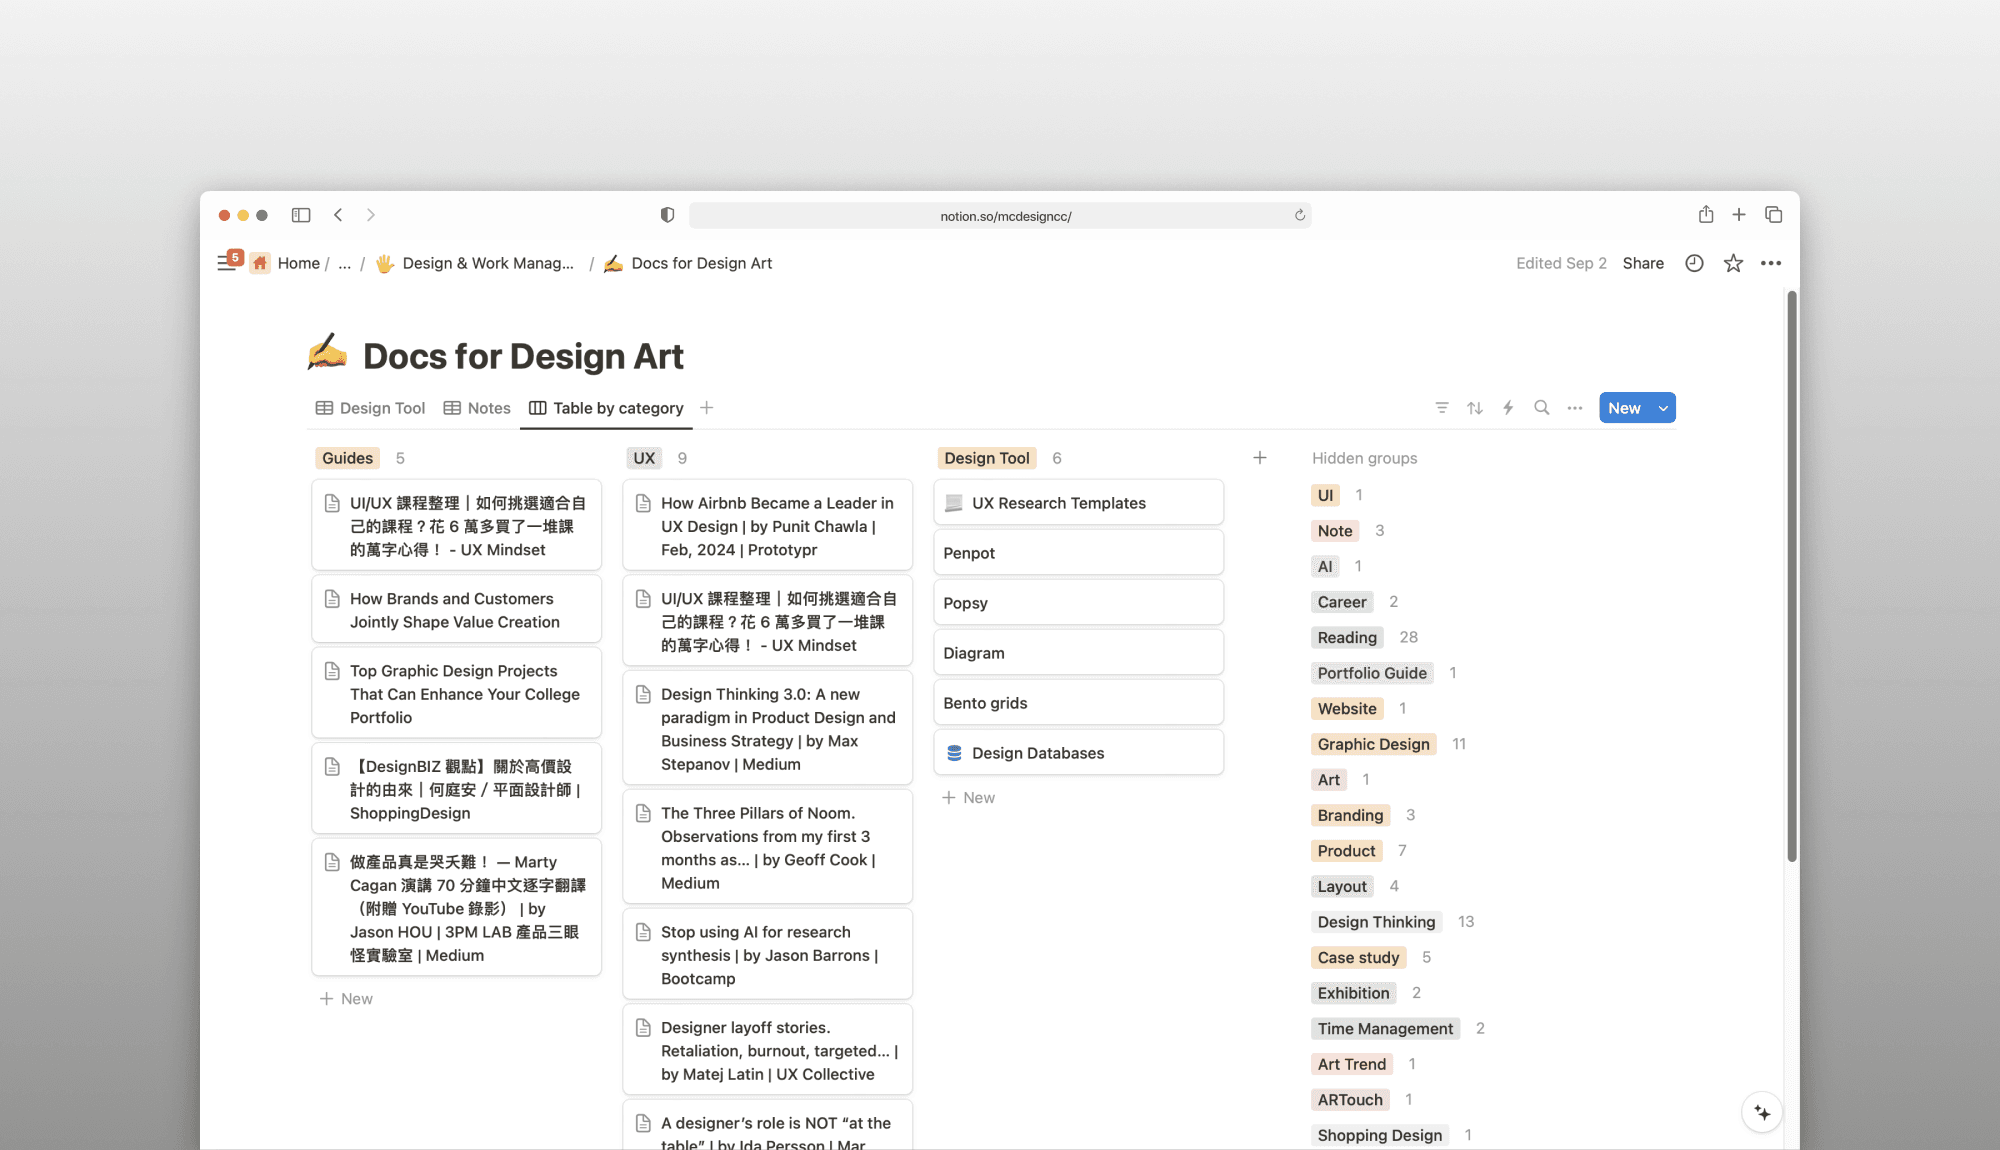Click the browser privacy shield icon
The height and width of the screenshot is (1150, 2000).
[x=667, y=215]
